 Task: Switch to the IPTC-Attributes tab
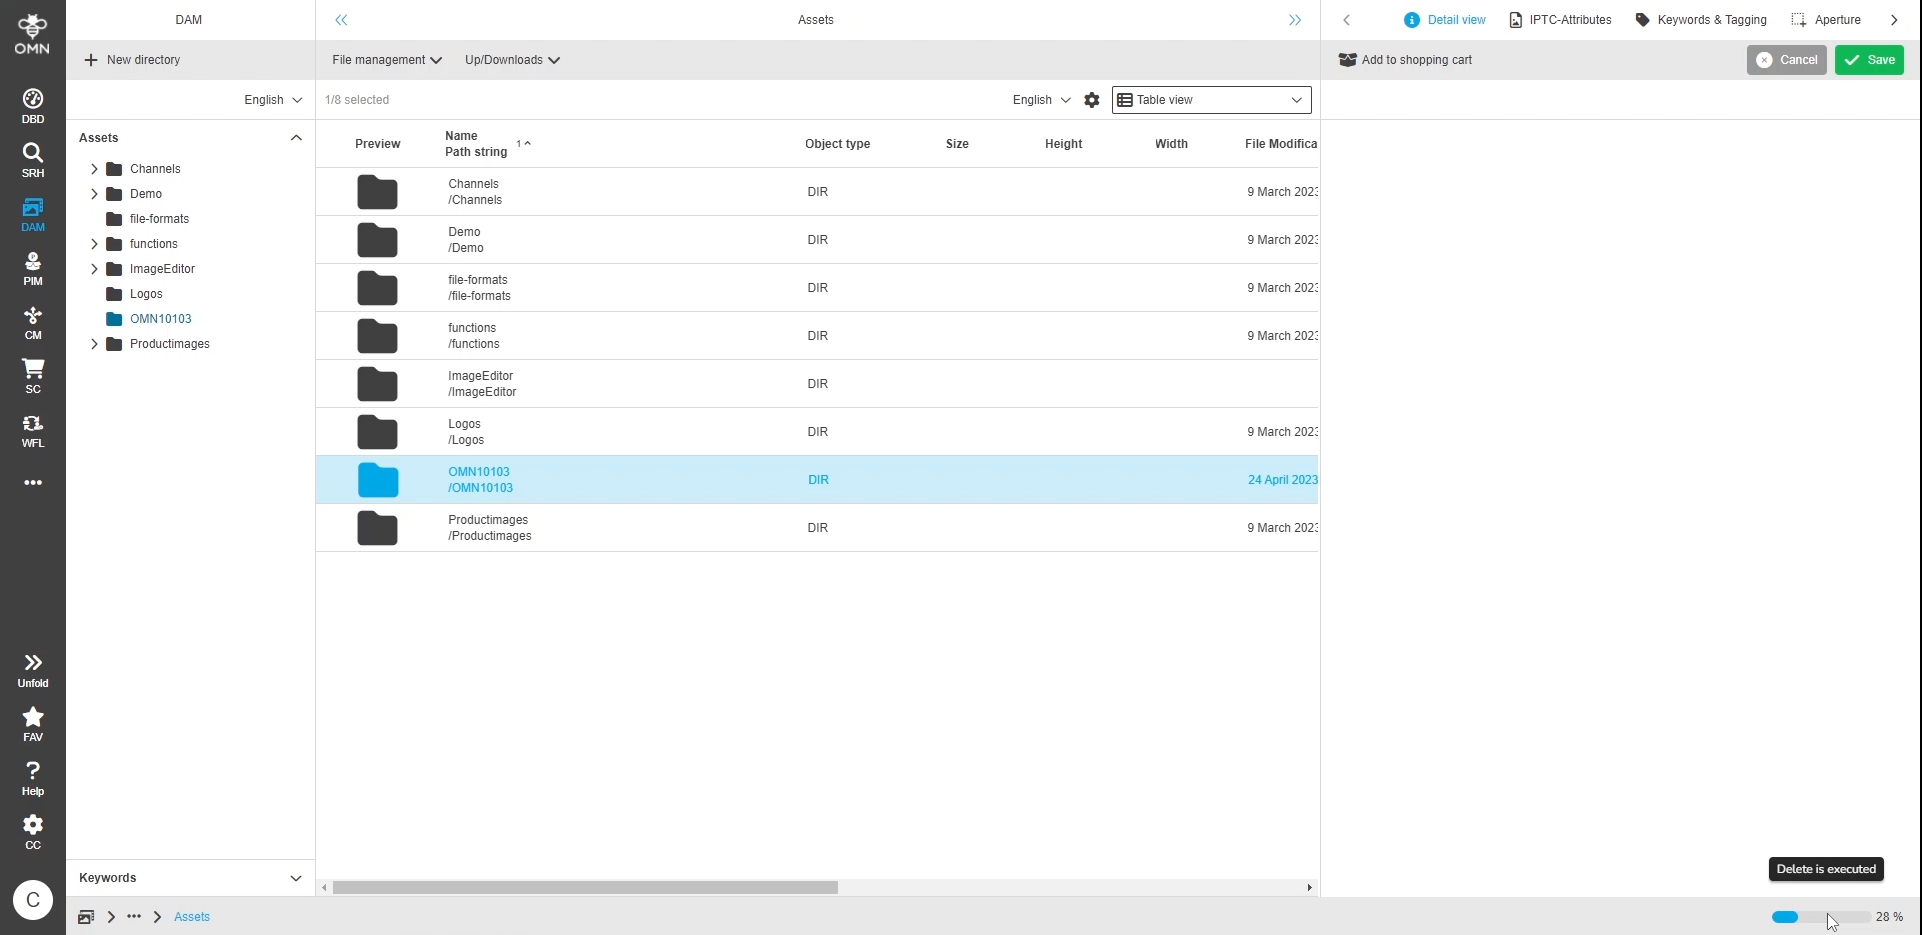tap(1560, 20)
